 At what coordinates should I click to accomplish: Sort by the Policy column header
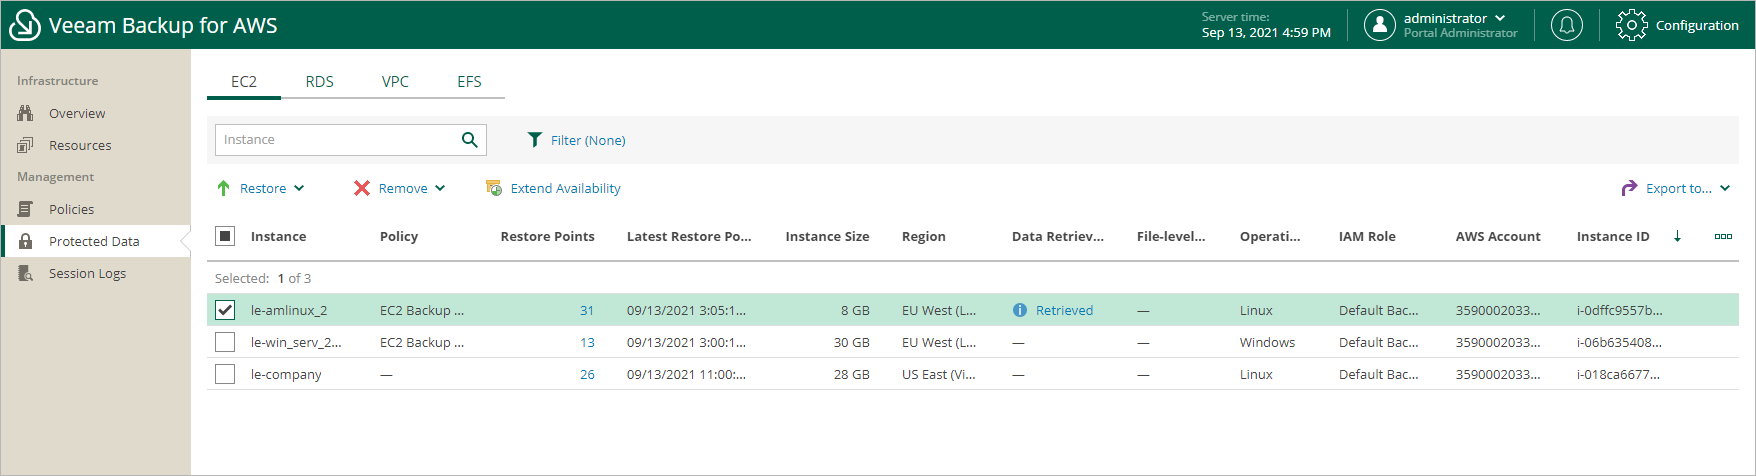(399, 236)
